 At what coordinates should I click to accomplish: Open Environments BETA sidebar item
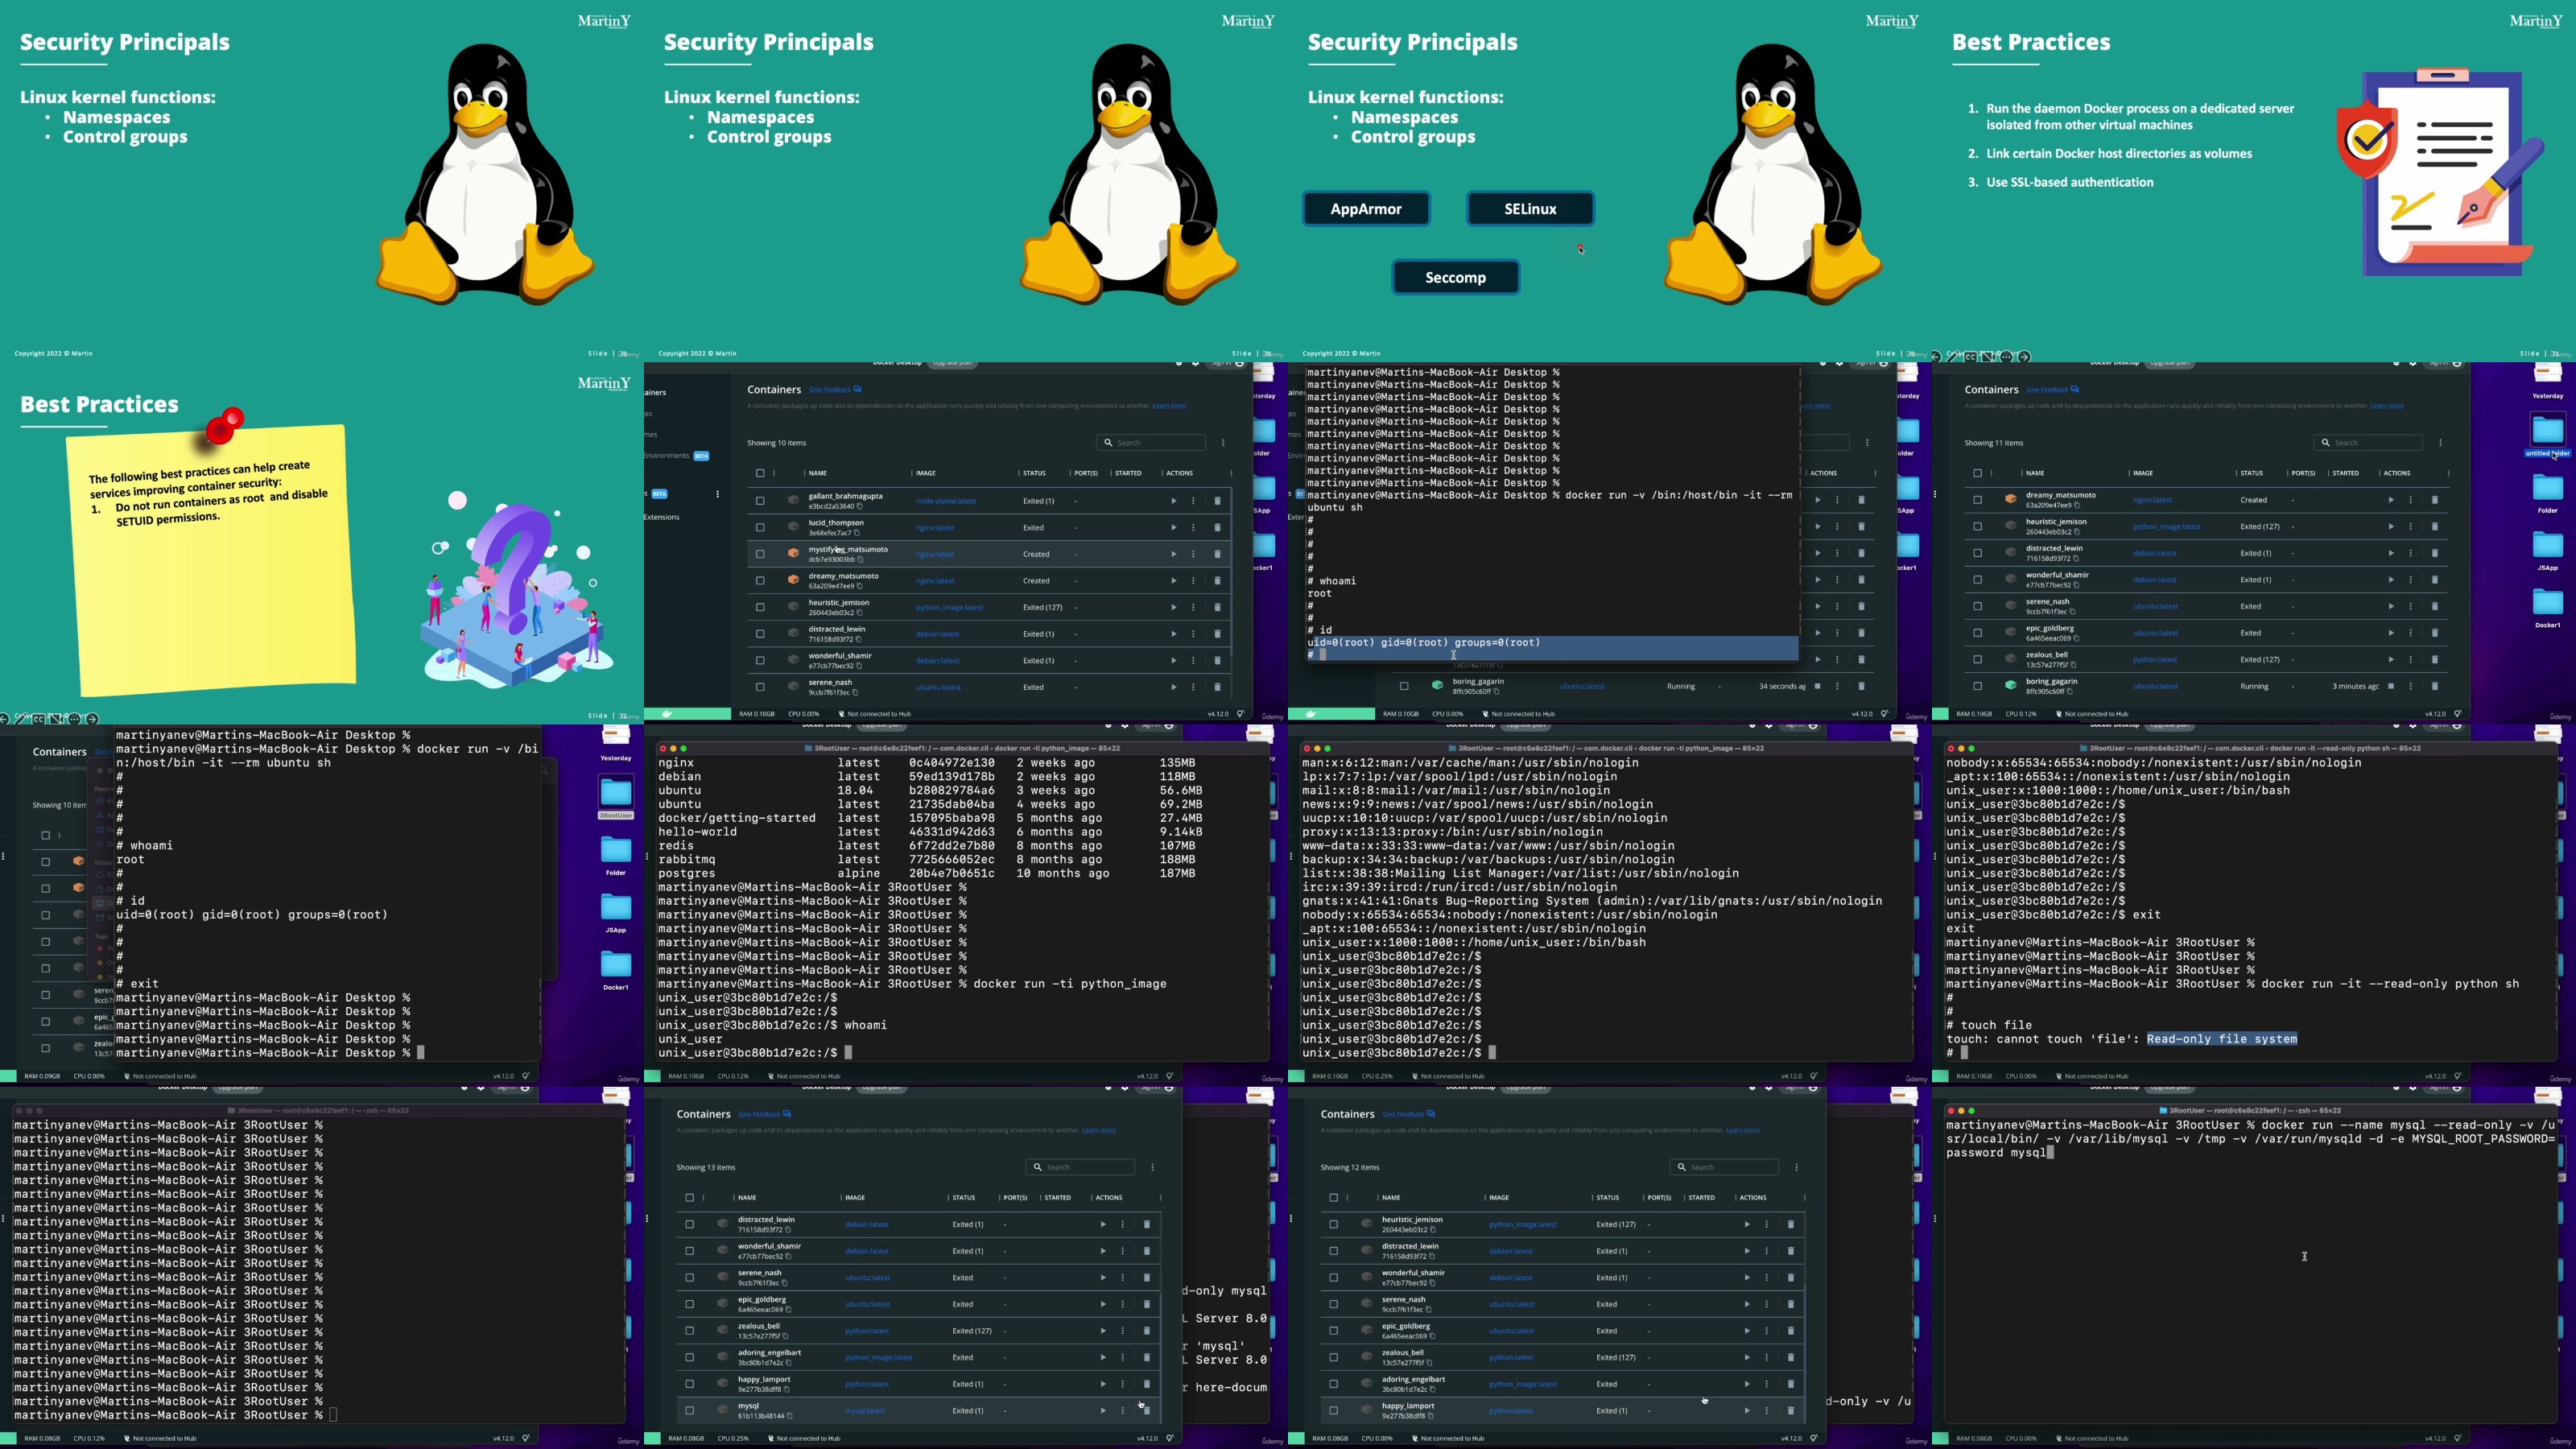point(668,456)
